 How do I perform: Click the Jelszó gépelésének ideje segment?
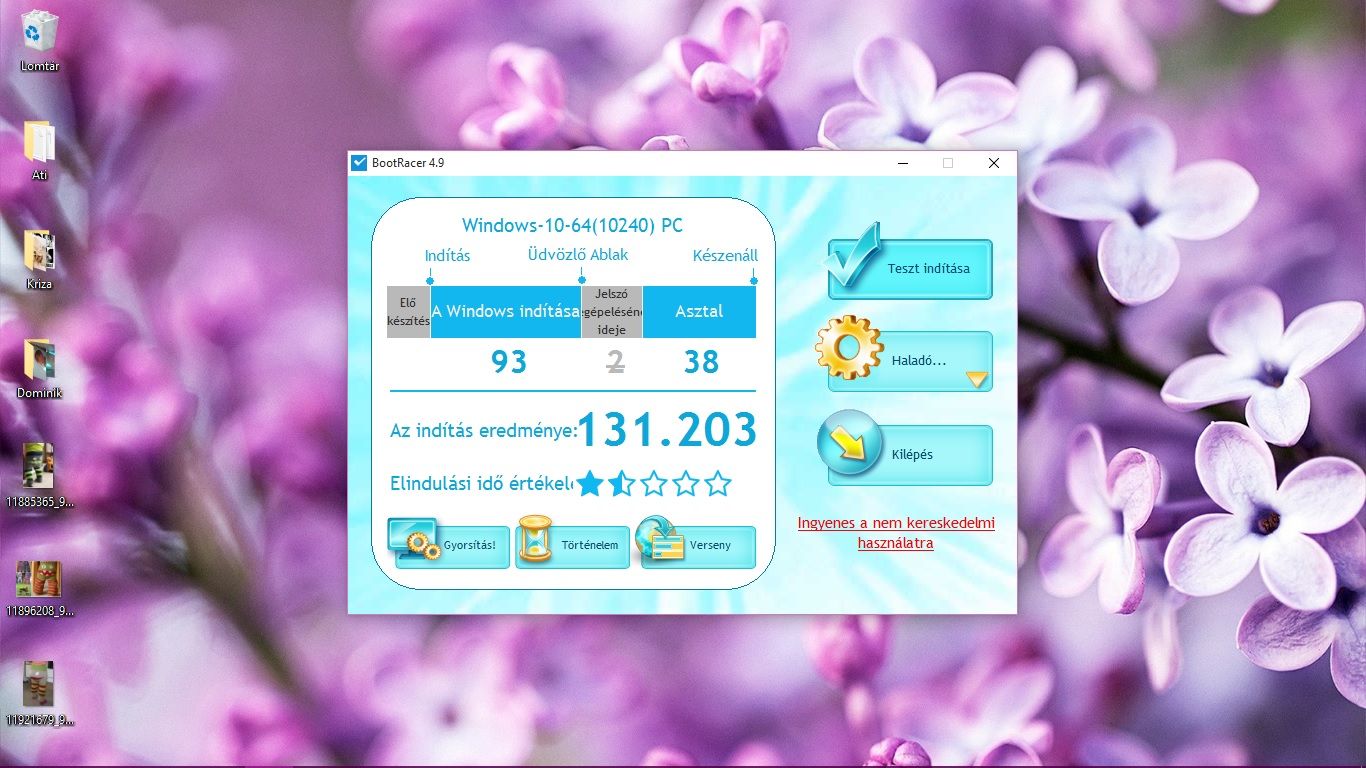click(x=612, y=312)
